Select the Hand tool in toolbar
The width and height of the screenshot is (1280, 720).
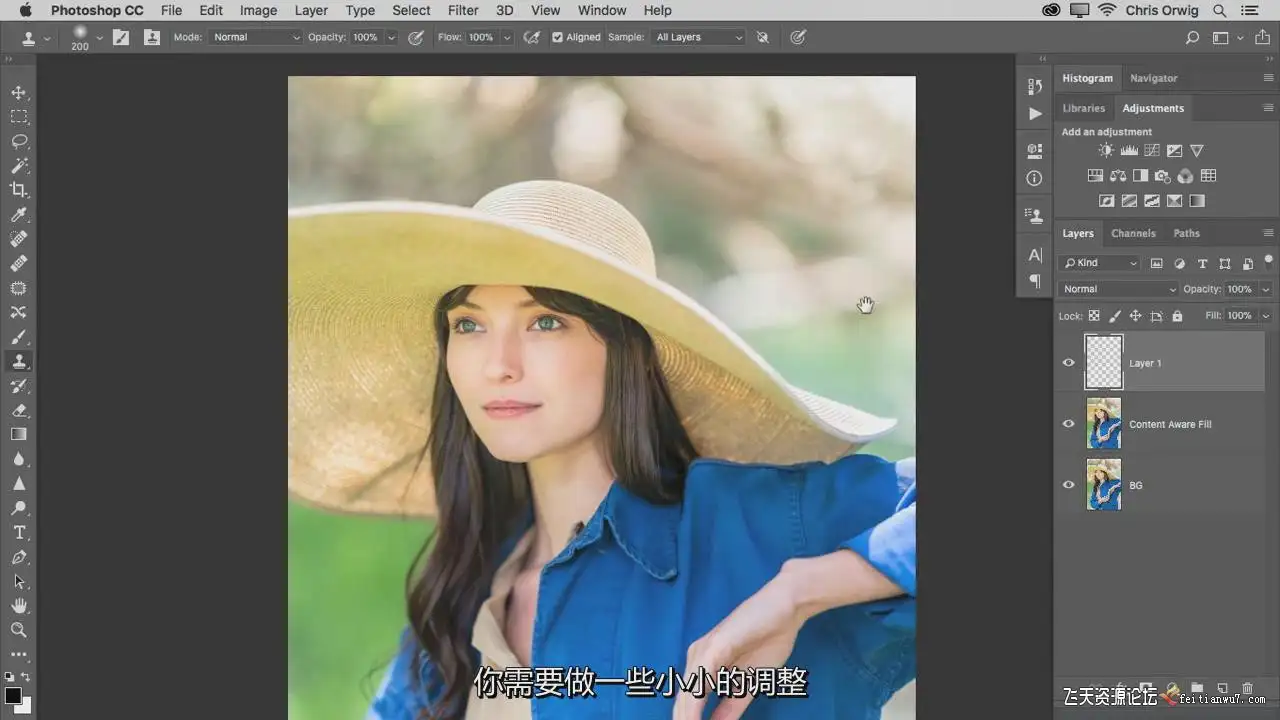(x=19, y=606)
